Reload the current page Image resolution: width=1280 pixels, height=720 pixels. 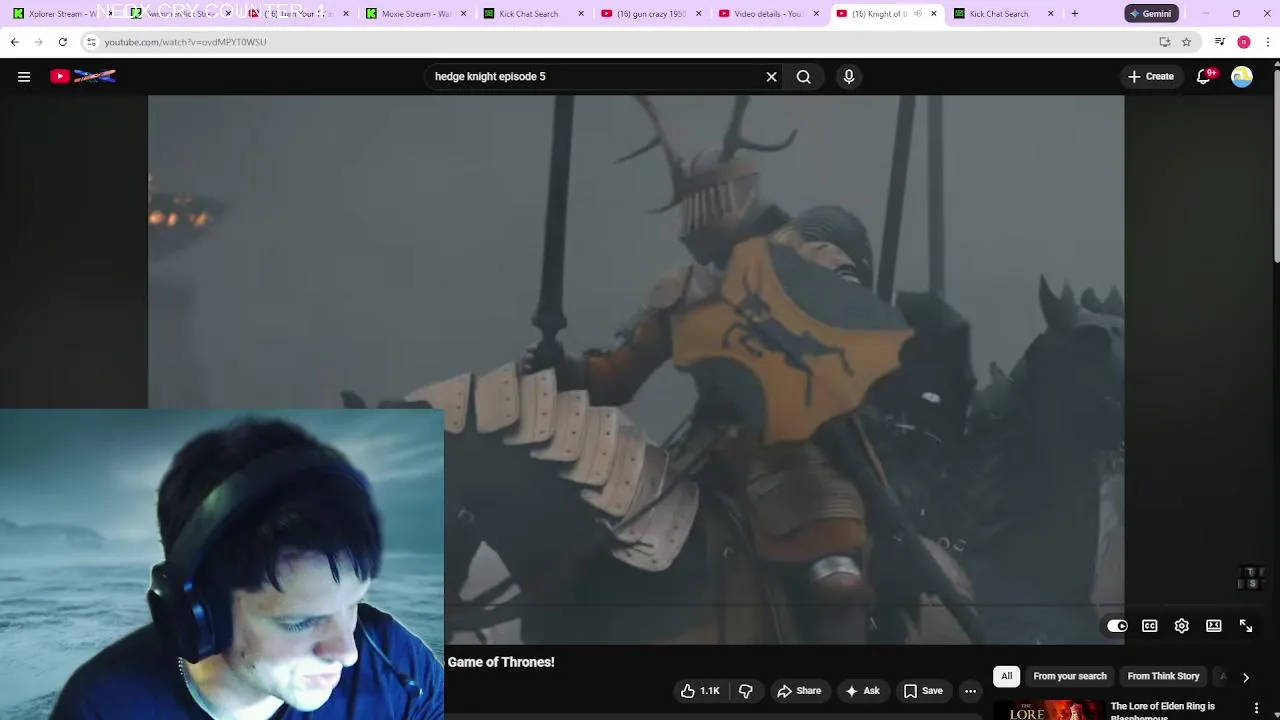click(x=62, y=42)
